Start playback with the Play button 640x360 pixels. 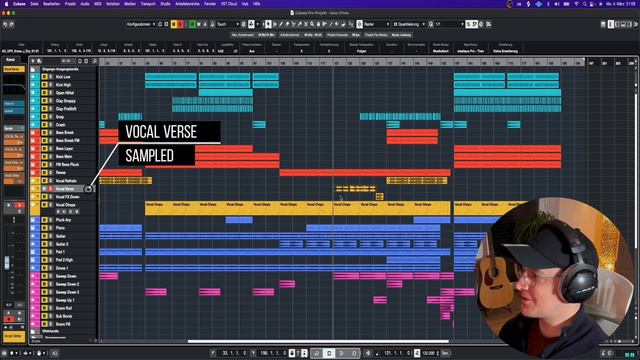[342, 353]
